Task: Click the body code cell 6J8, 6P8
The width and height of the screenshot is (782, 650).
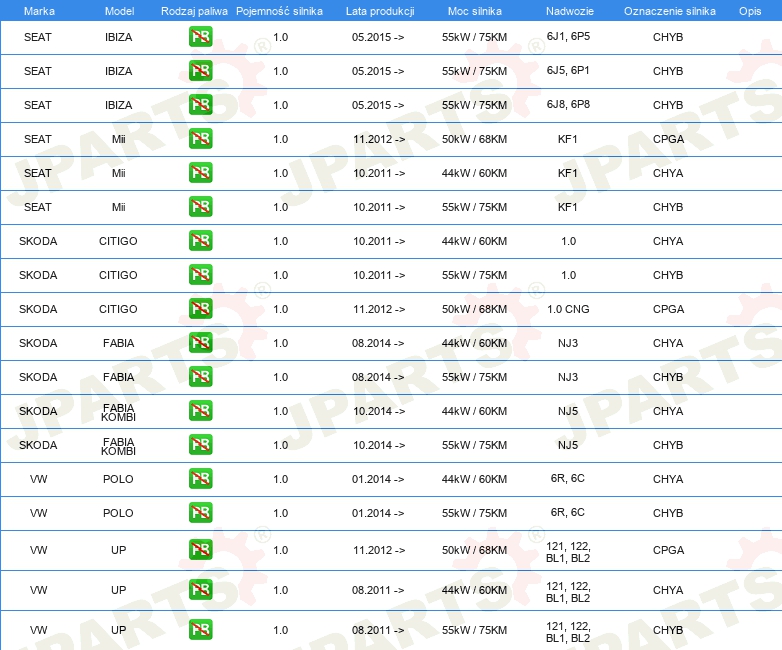Action: click(x=568, y=104)
